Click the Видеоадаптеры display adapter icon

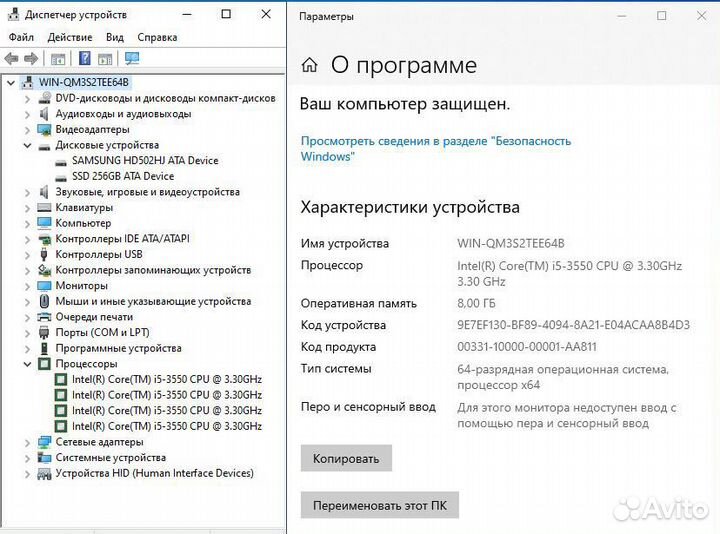[x=45, y=129]
